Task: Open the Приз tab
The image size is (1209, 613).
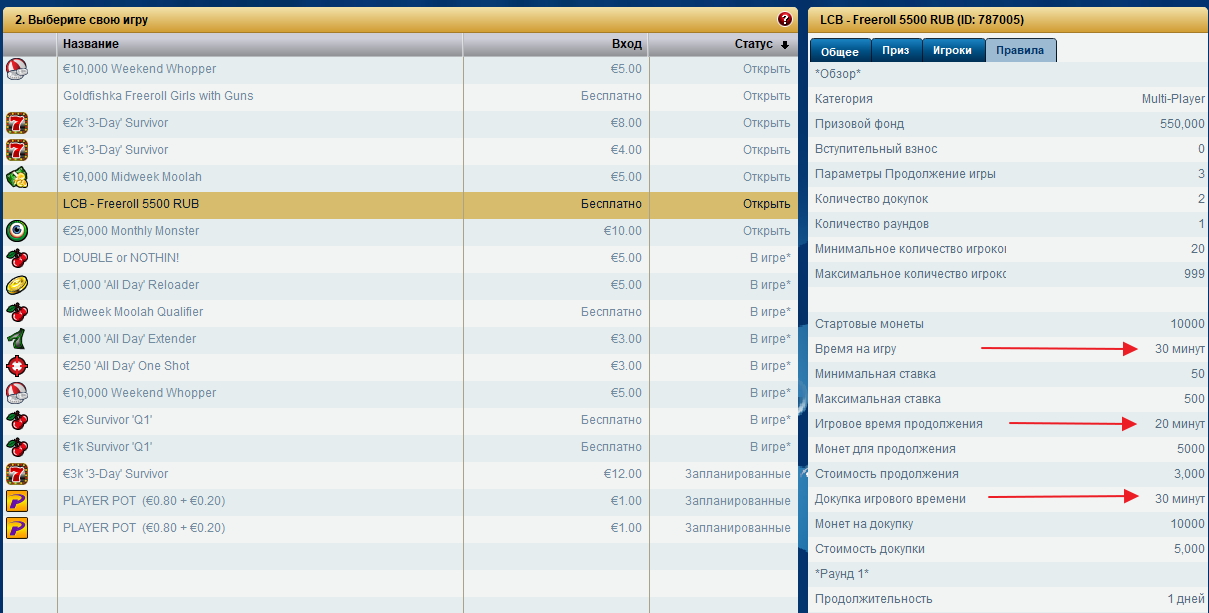Action: tap(896, 50)
